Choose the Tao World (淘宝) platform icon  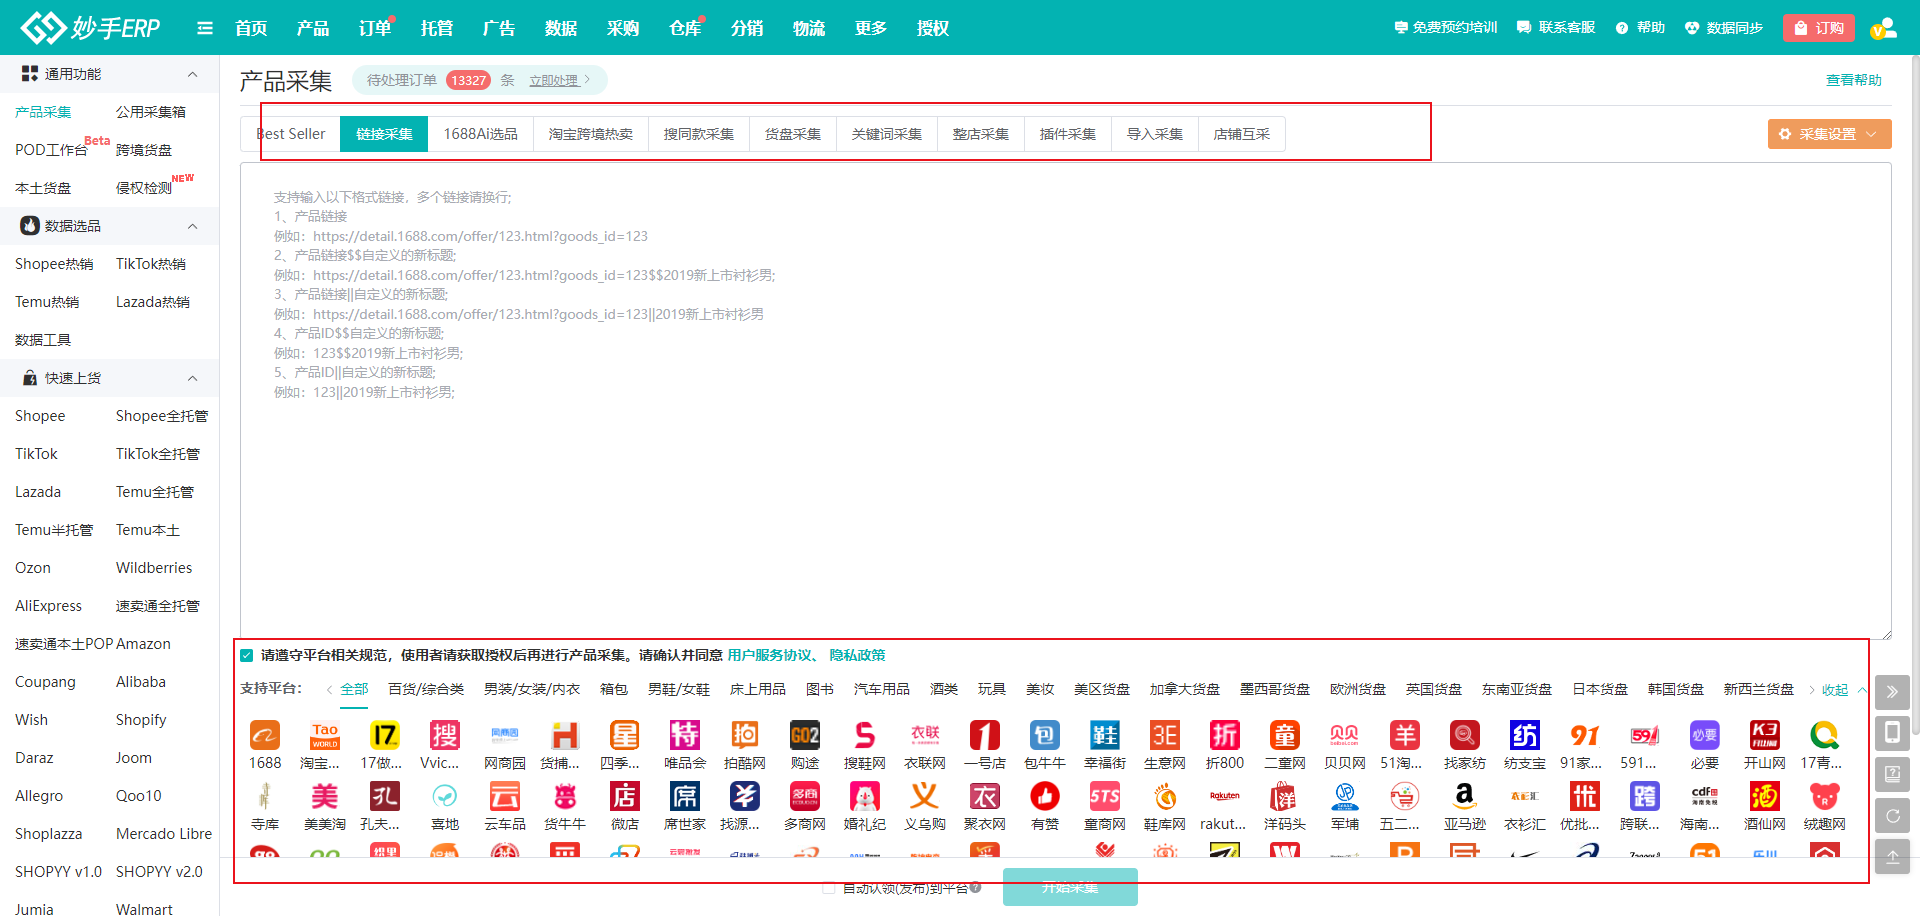pyautogui.click(x=325, y=736)
